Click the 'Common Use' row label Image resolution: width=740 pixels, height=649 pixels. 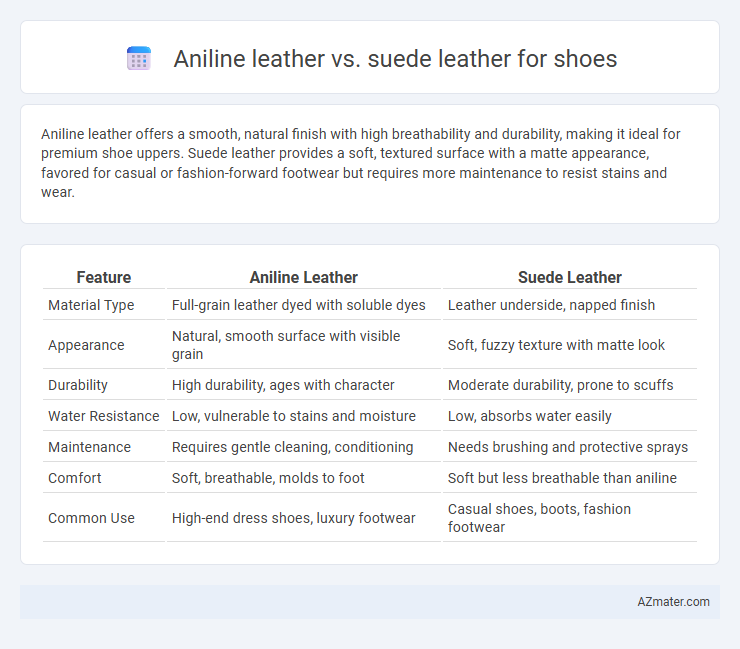point(92,518)
